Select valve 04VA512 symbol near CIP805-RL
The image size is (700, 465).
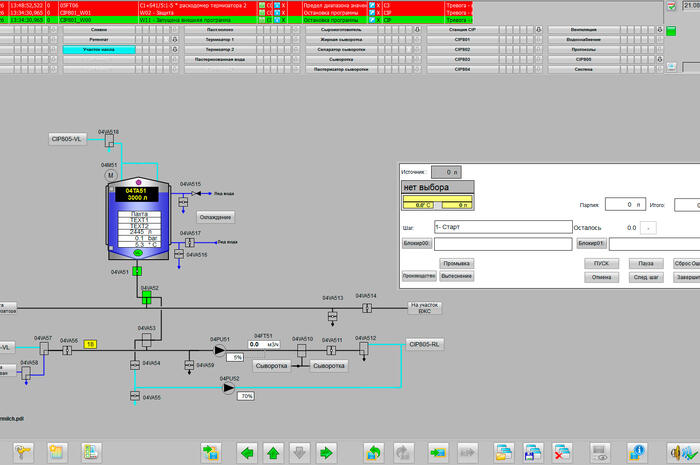(364, 348)
